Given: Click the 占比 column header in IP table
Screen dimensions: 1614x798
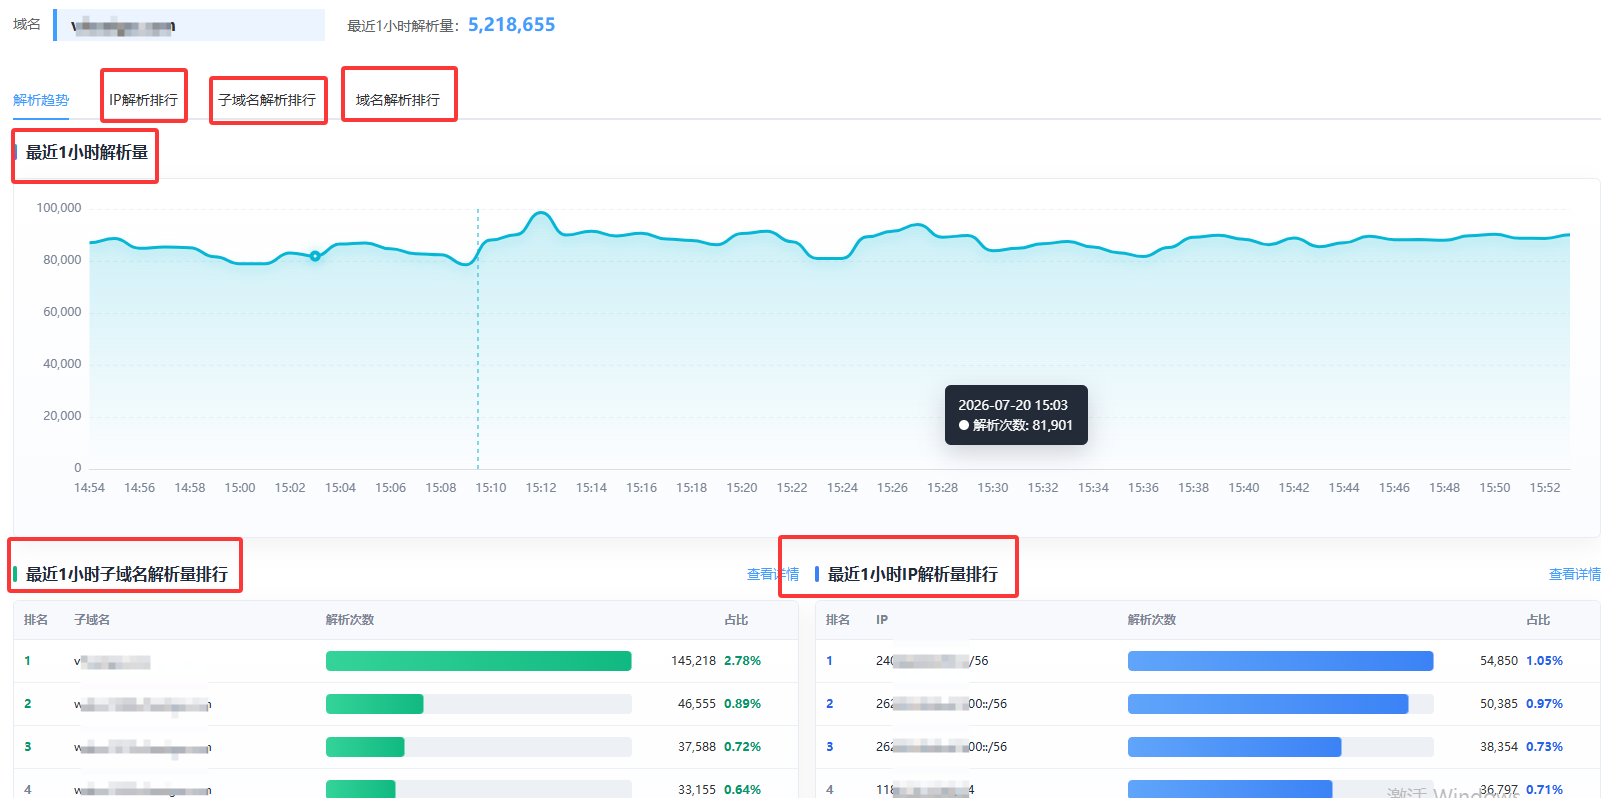Looking at the screenshot, I should click(x=1538, y=620).
